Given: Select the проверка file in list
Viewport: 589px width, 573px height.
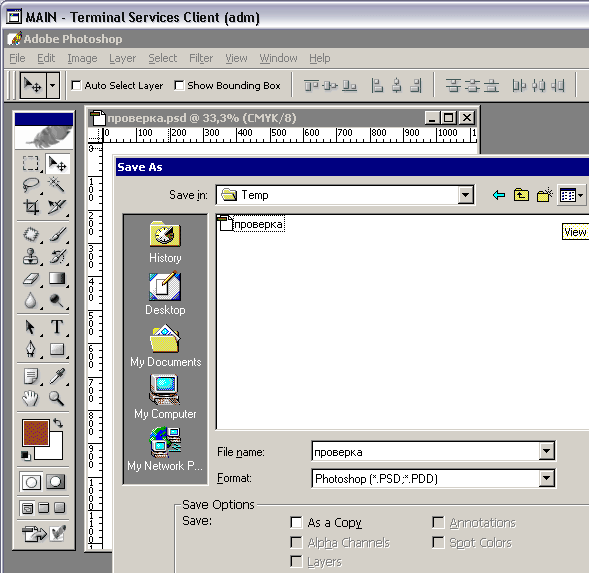Looking at the screenshot, I should click(x=251, y=224).
